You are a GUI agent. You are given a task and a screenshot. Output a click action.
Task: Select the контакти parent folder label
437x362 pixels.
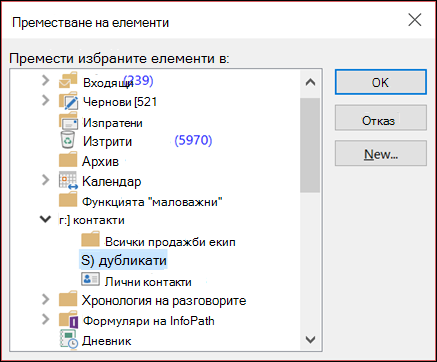pos(92,220)
